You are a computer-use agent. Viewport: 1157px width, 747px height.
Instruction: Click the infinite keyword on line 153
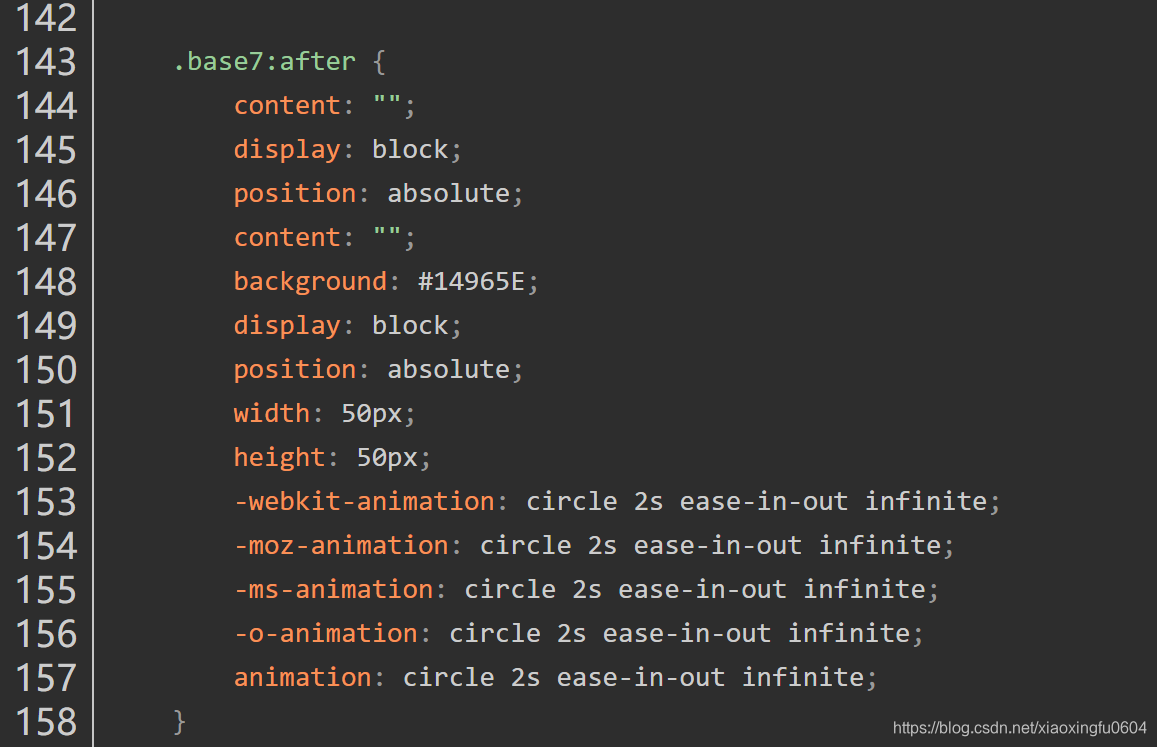[926, 501]
